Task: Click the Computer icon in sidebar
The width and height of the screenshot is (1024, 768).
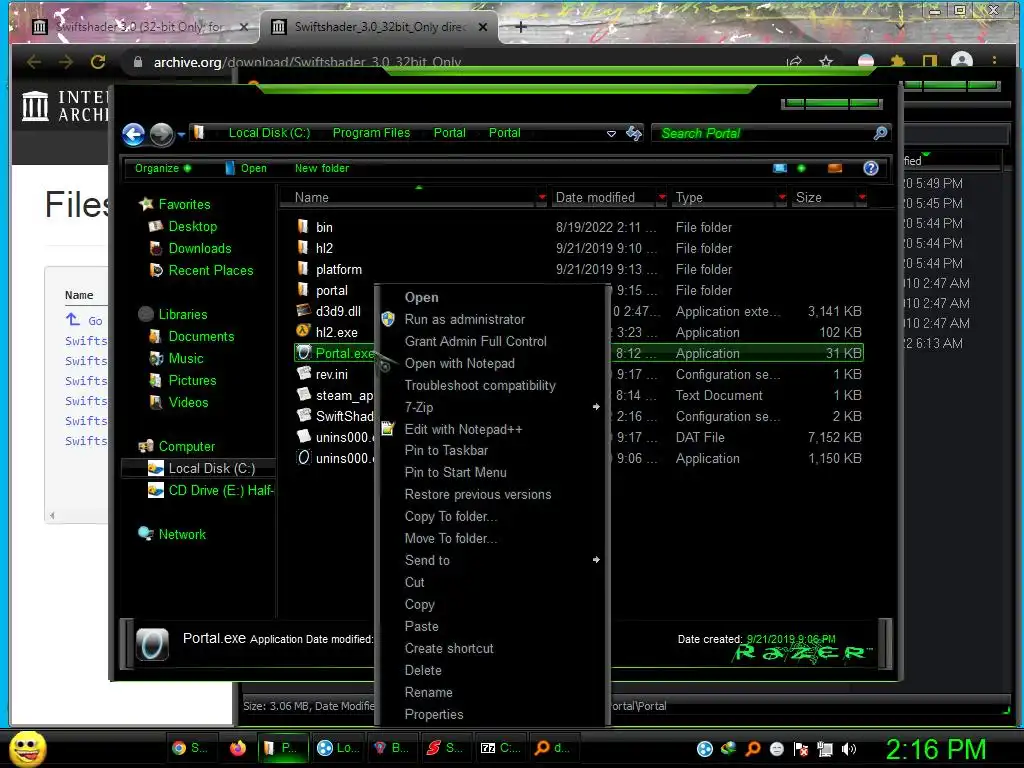Action: [146, 447]
